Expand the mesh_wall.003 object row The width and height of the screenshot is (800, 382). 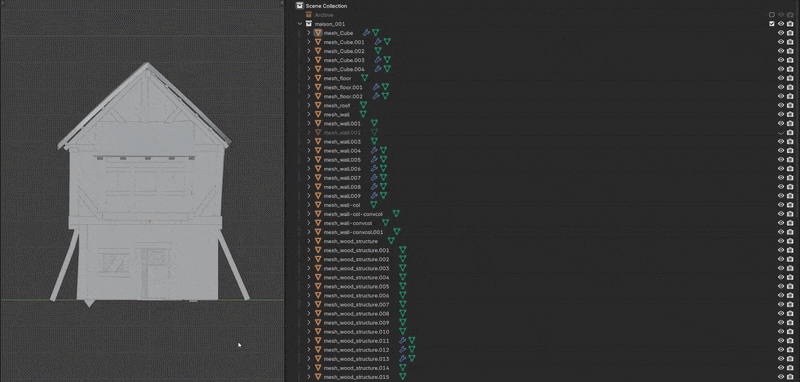[309, 141]
